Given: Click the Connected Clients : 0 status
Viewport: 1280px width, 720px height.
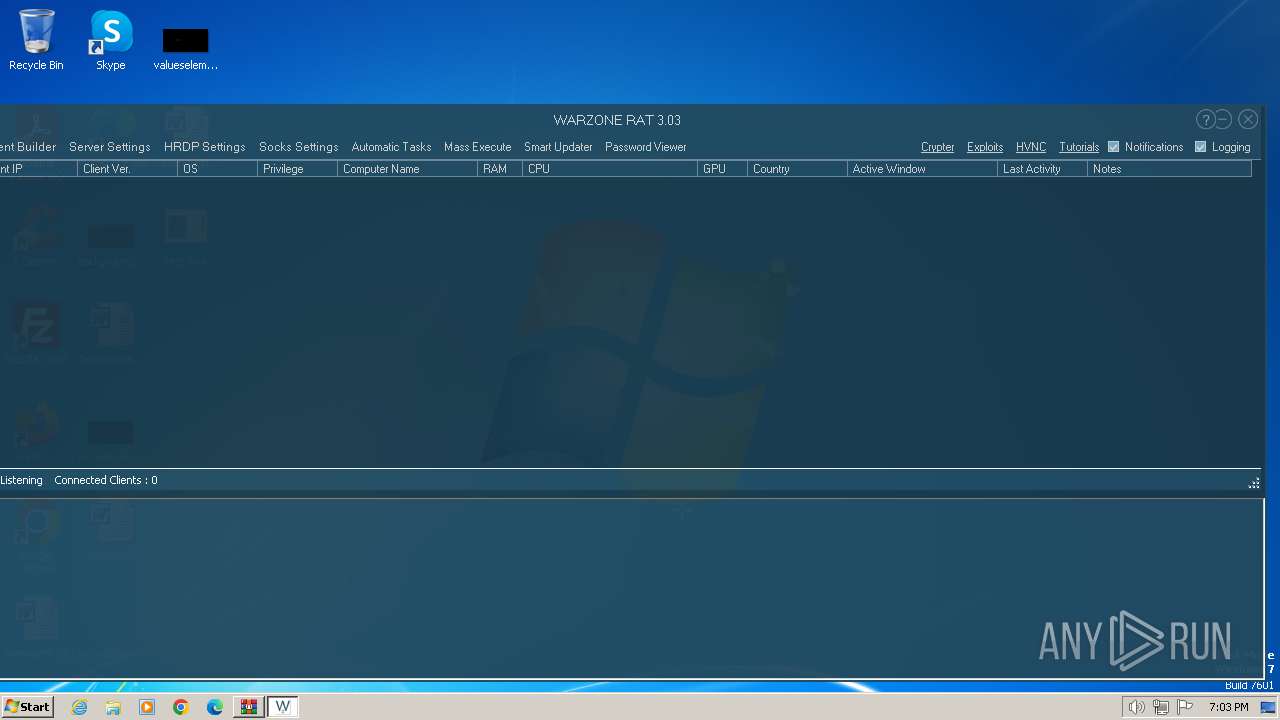Looking at the screenshot, I should [x=105, y=480].
